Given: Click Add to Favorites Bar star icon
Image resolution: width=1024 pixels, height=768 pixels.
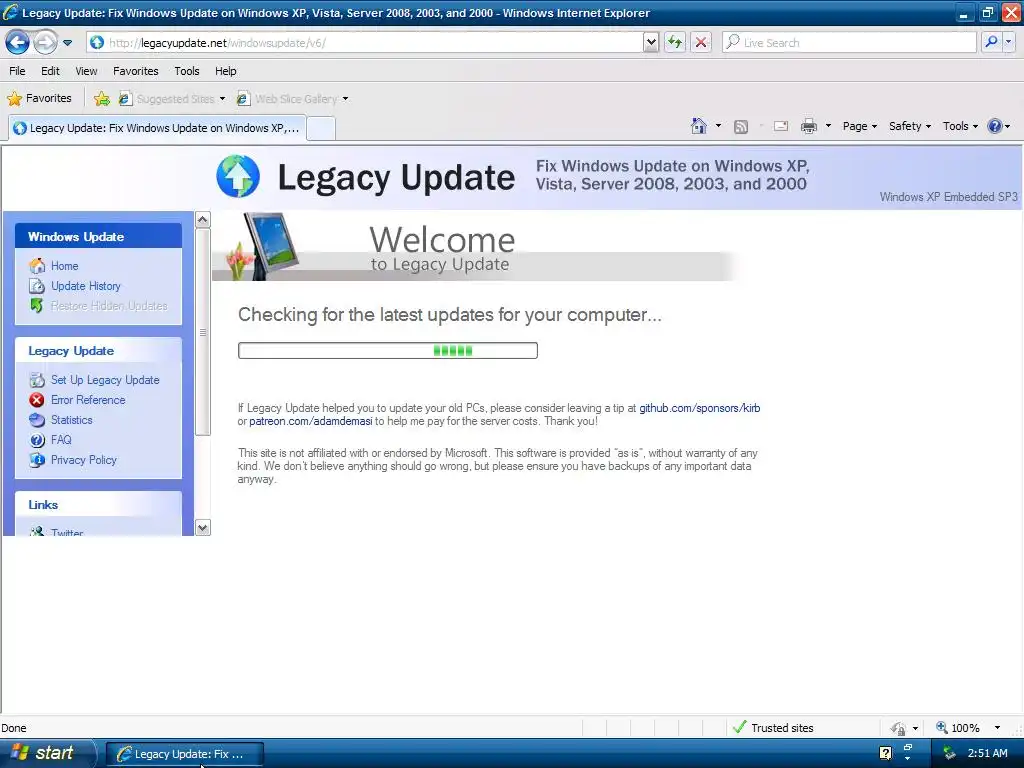Looking at the screenshot, I should tap(101, 99).
